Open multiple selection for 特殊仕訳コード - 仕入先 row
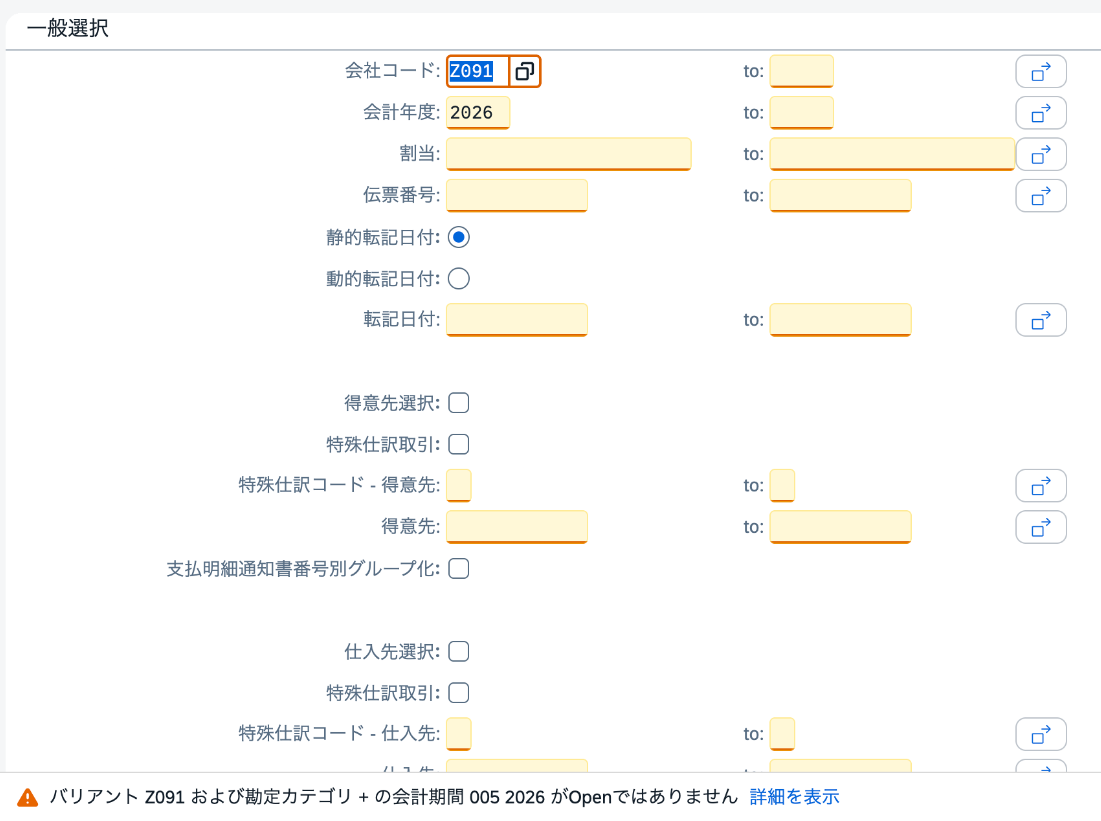 [1041, 735]
